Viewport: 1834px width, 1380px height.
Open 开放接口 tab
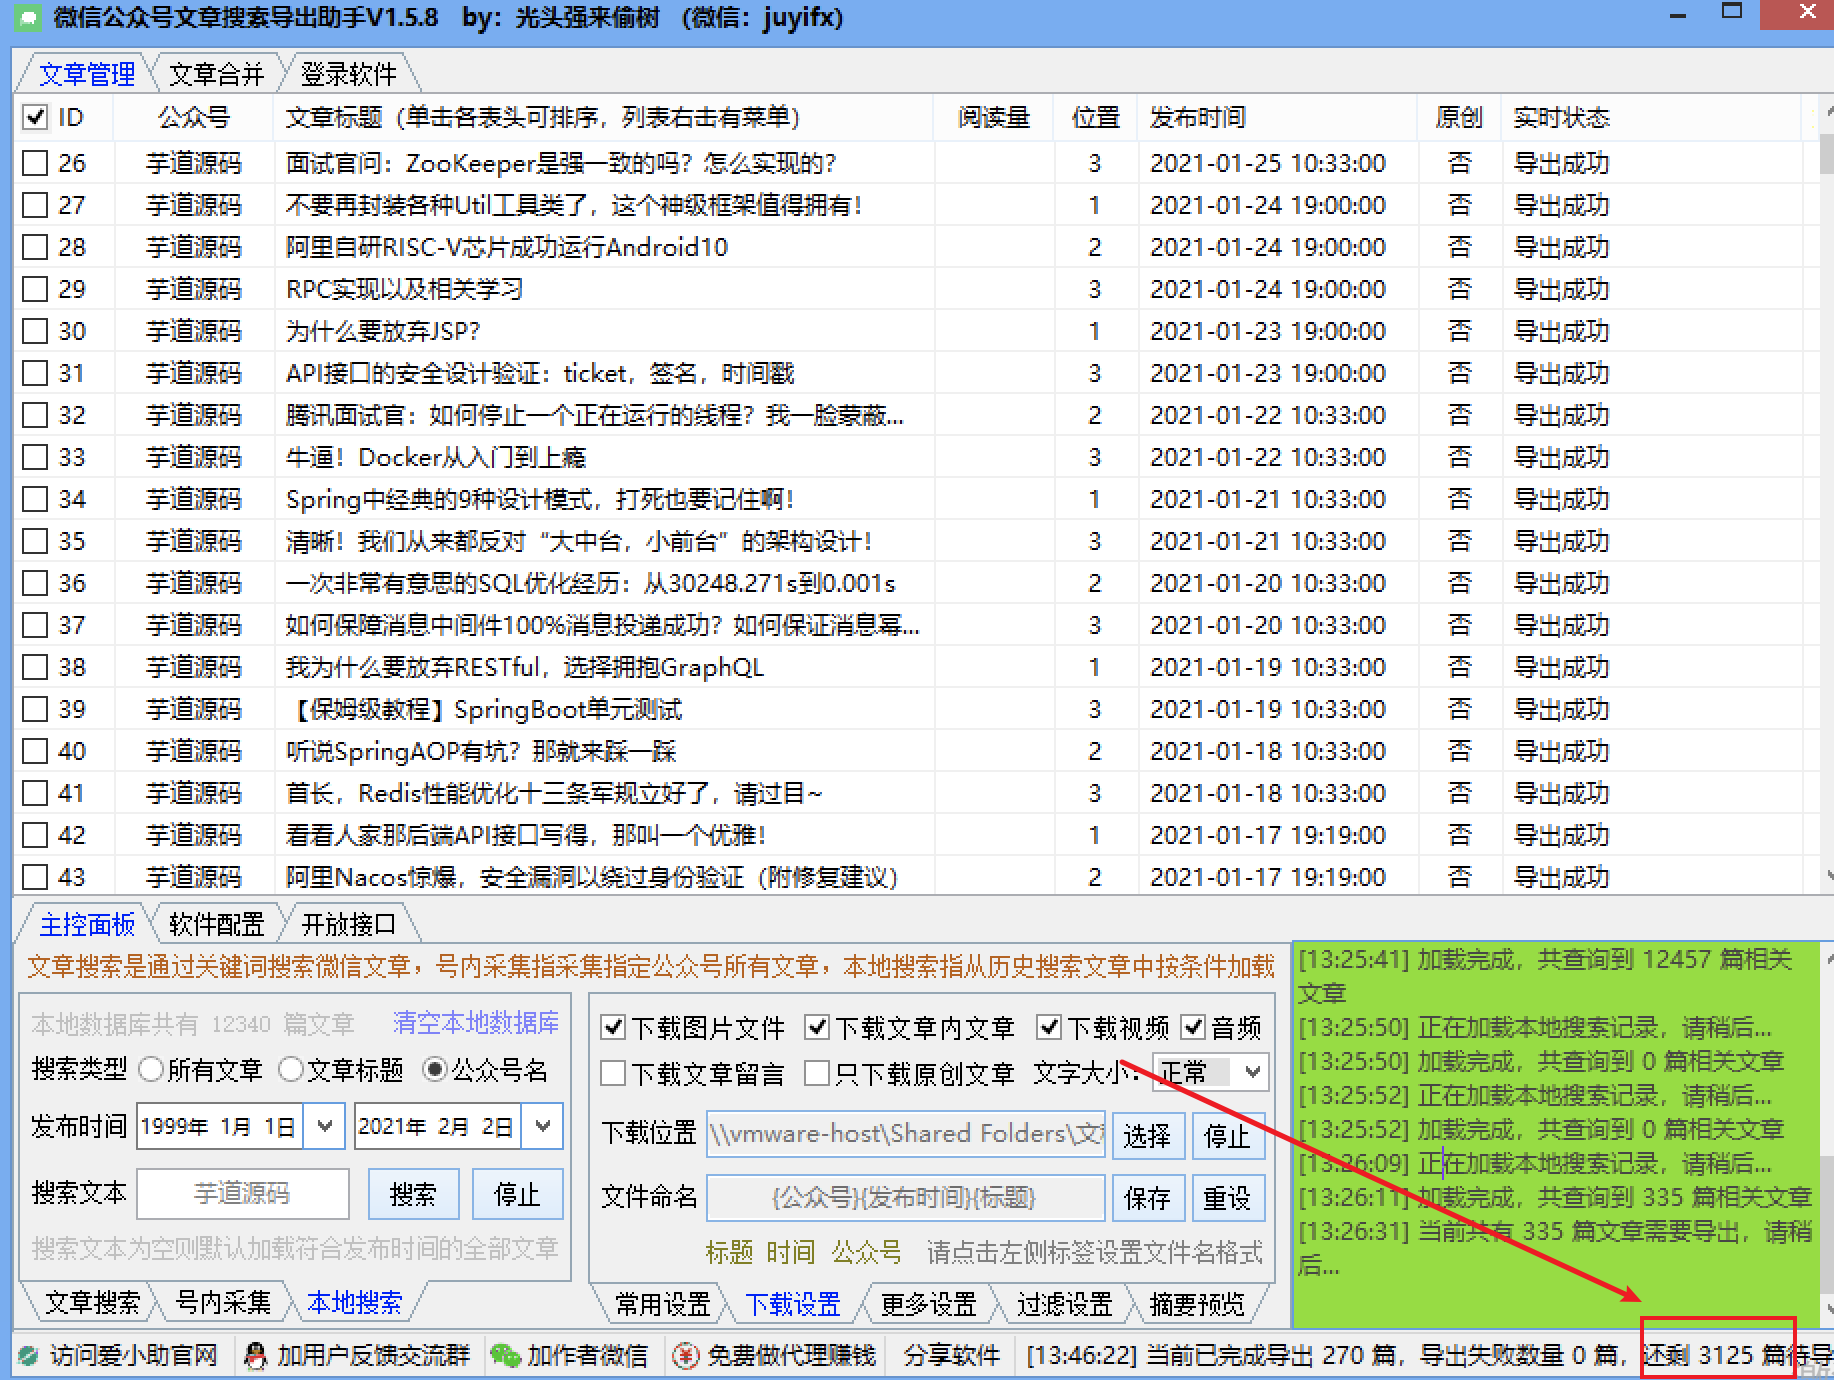coord(349,924)
